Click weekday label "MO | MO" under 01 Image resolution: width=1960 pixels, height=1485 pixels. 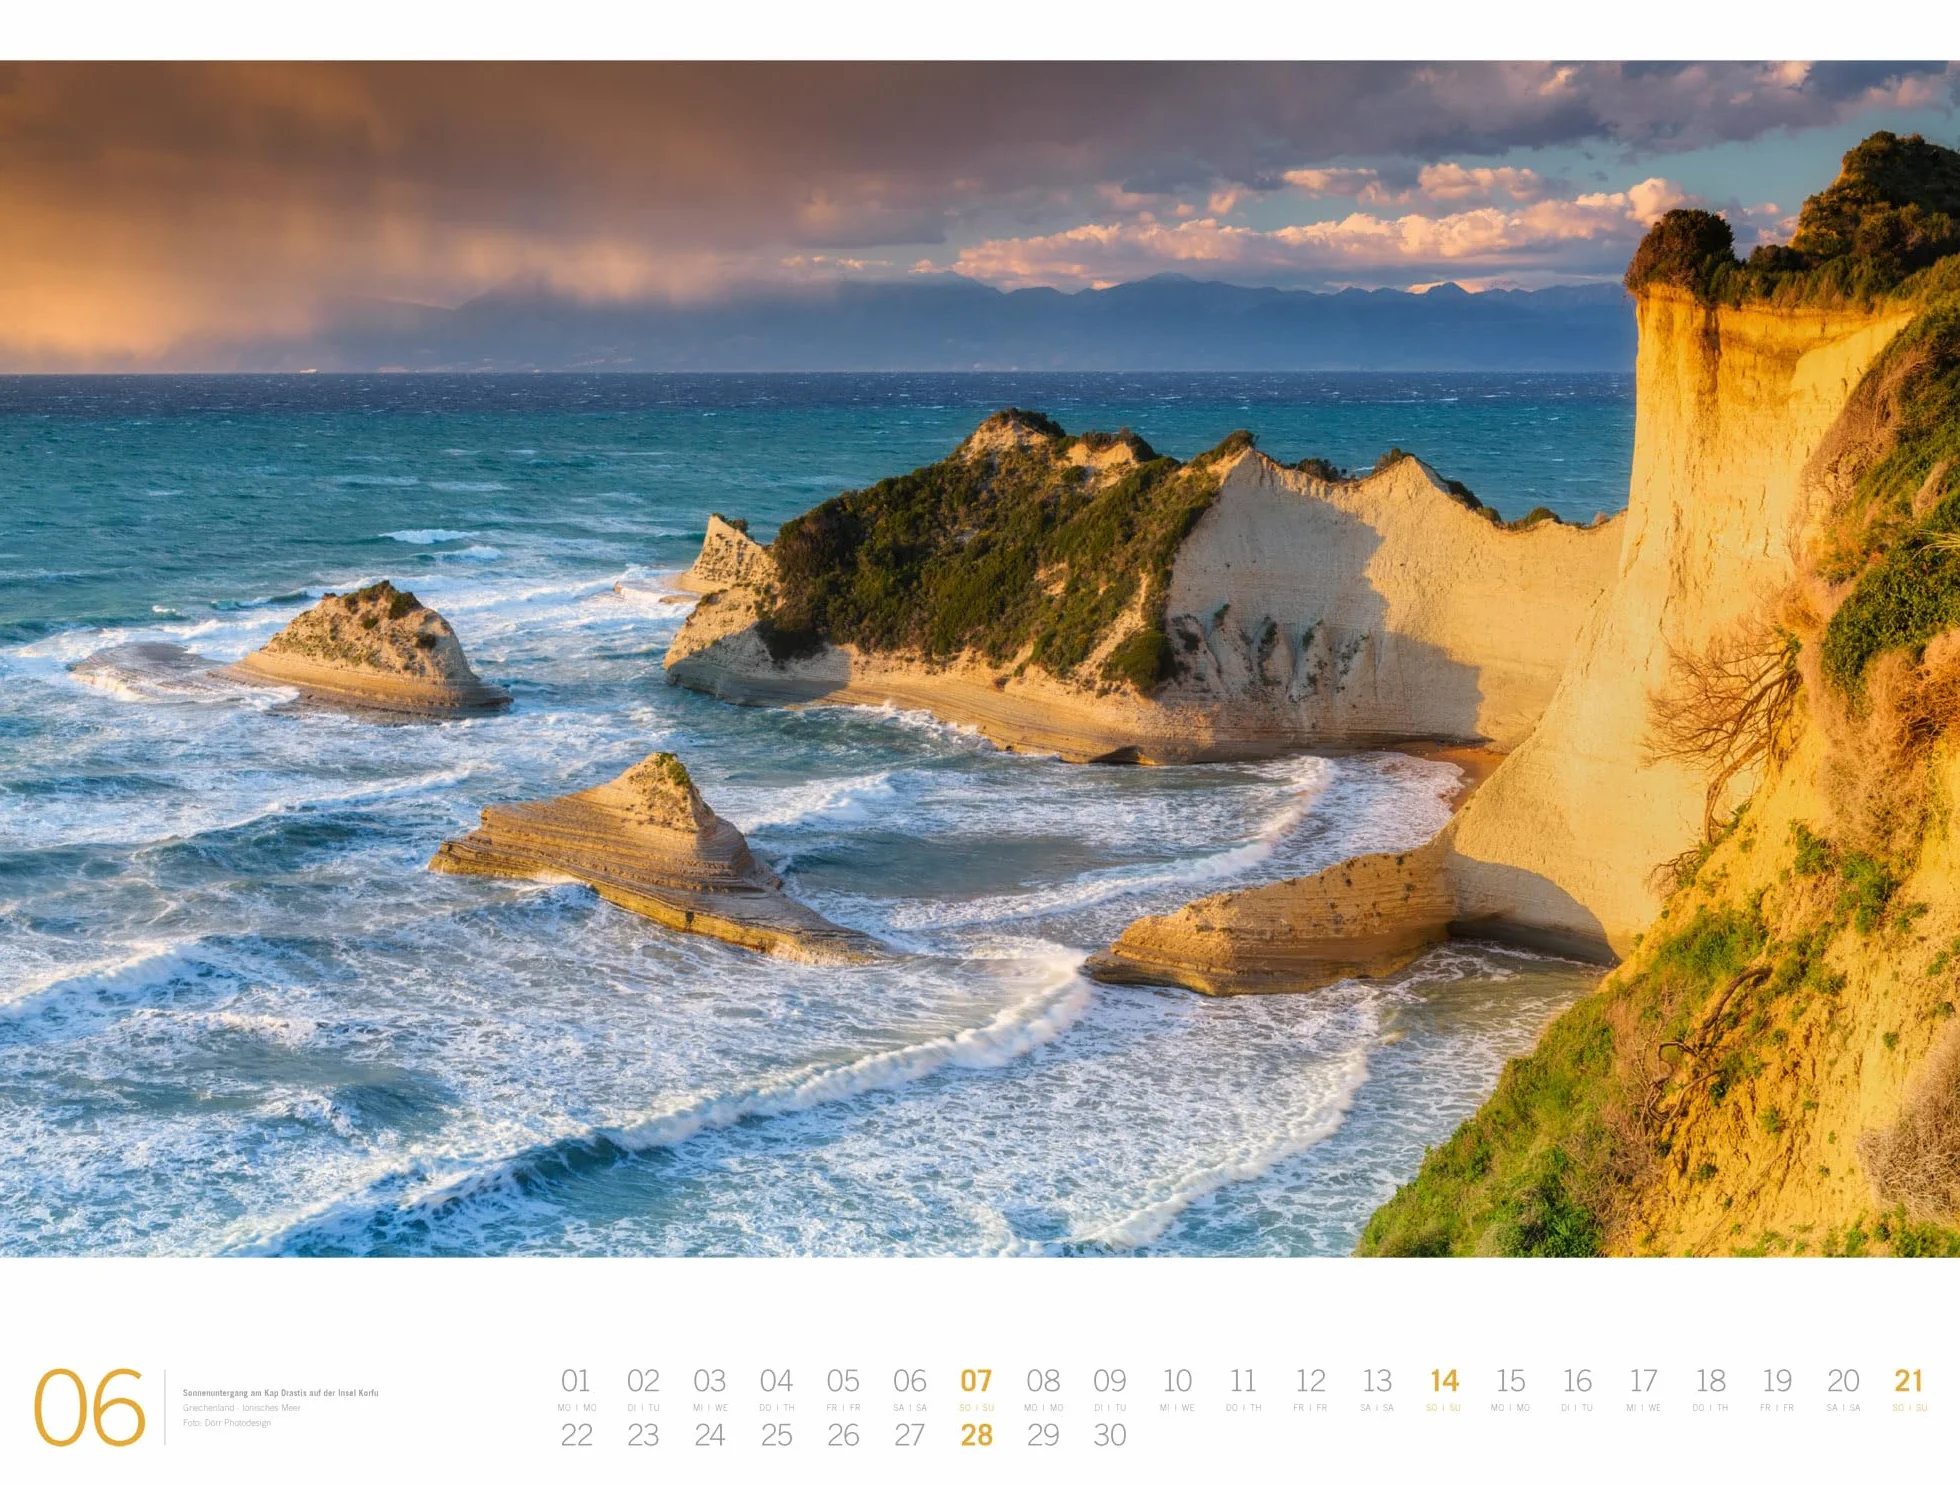tap(576, 1408)
